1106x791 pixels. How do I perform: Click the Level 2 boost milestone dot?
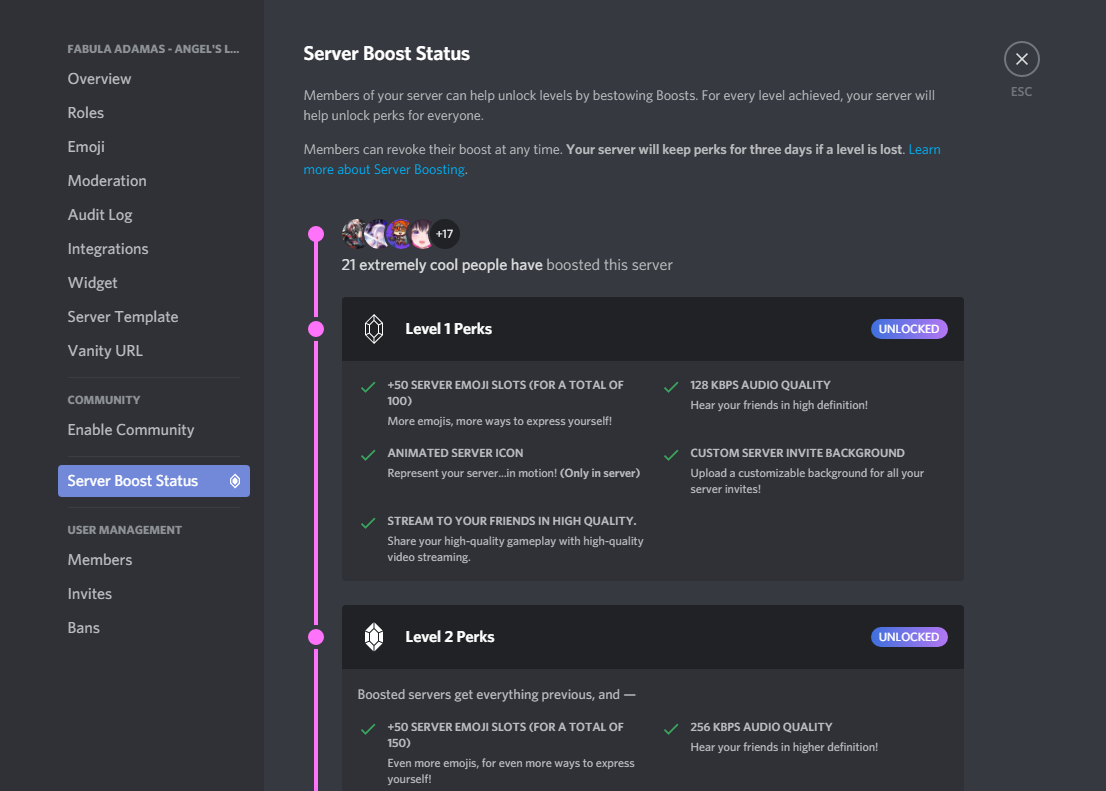tap(316, 636)
